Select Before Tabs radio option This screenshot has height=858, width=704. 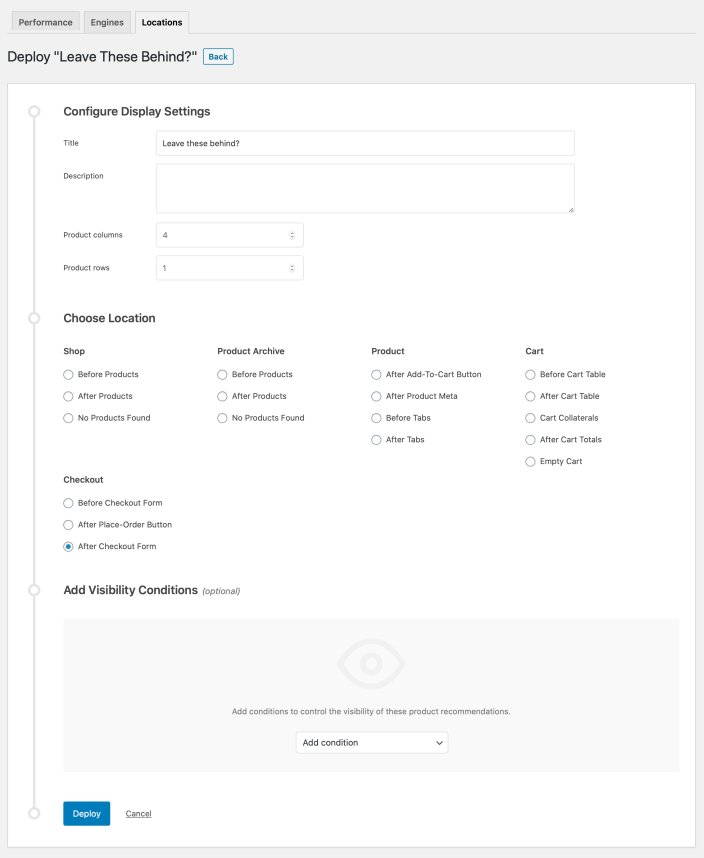376,418
